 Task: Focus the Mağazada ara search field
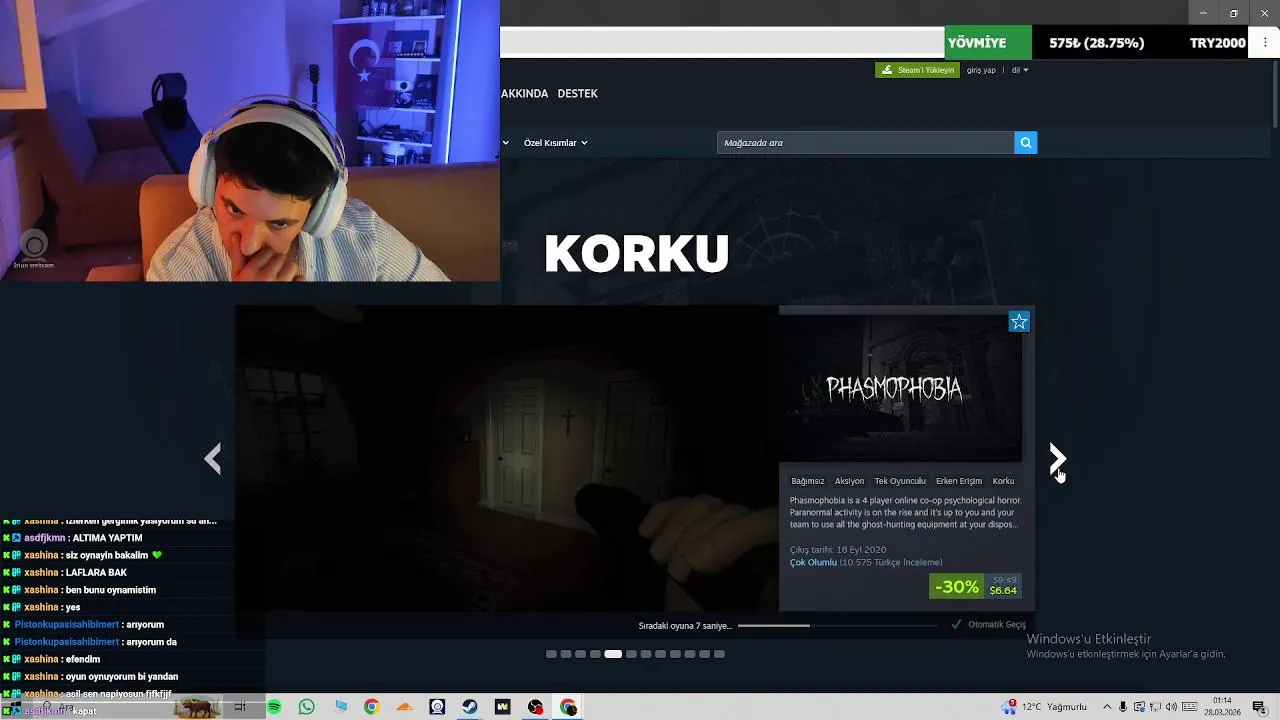pyautogui.click(x=866, y=143)
